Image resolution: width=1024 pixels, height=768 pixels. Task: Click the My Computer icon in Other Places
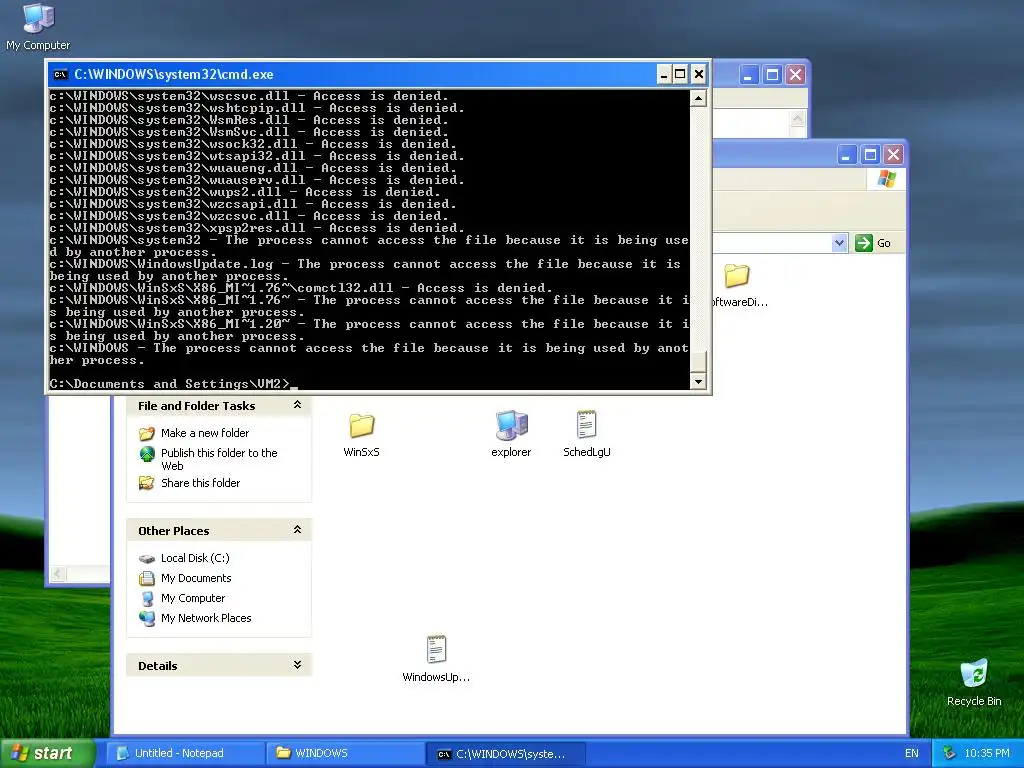pos(148,598)
